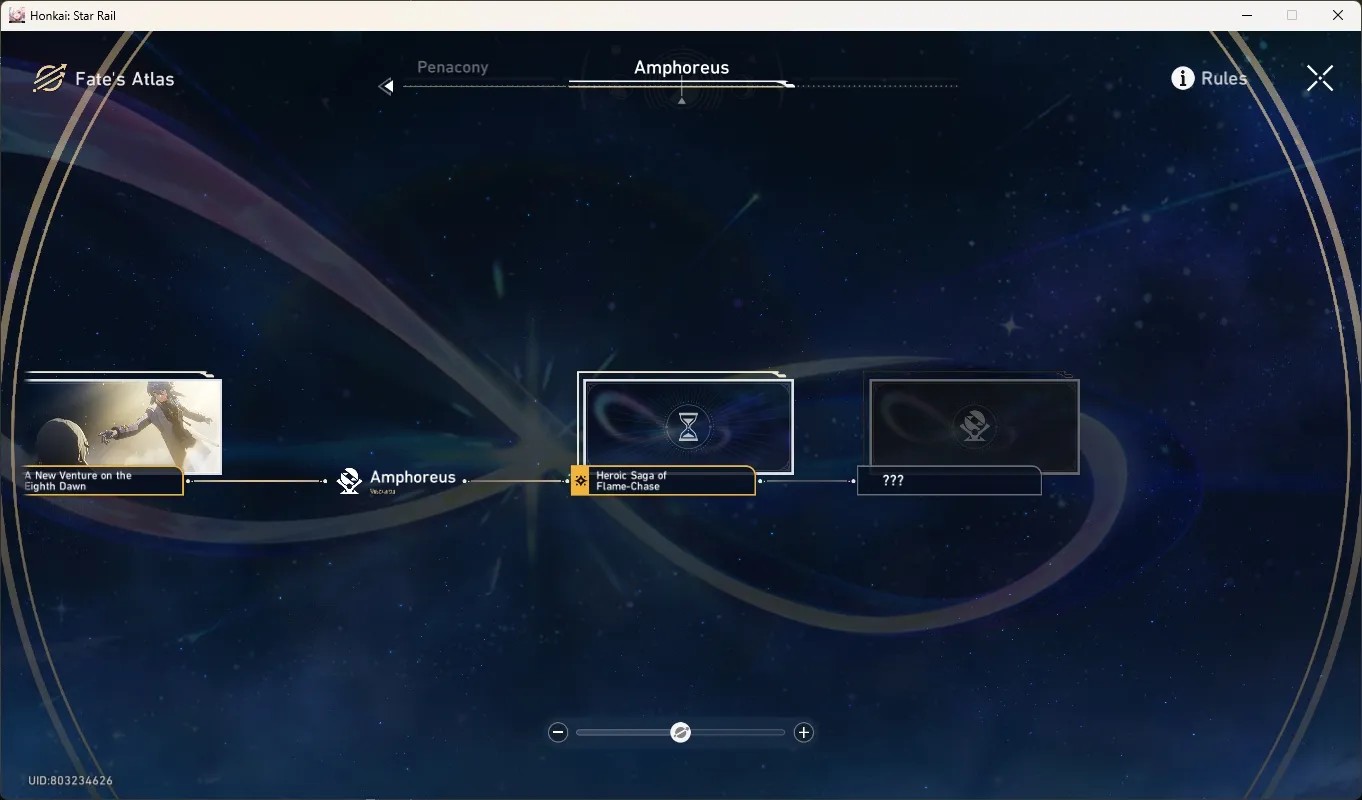Click the Amphoreus world node icon
1362x800 pixels.
[x=349, y=481]
